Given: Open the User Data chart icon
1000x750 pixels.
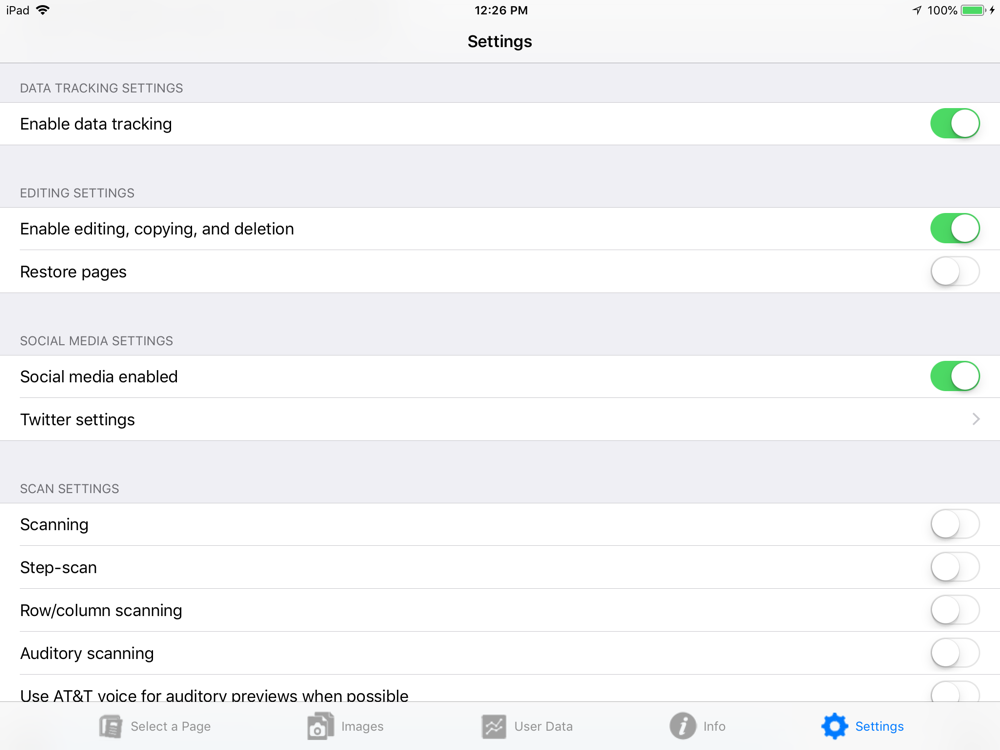Looking at the screenshot, I should tap(494, 726).
